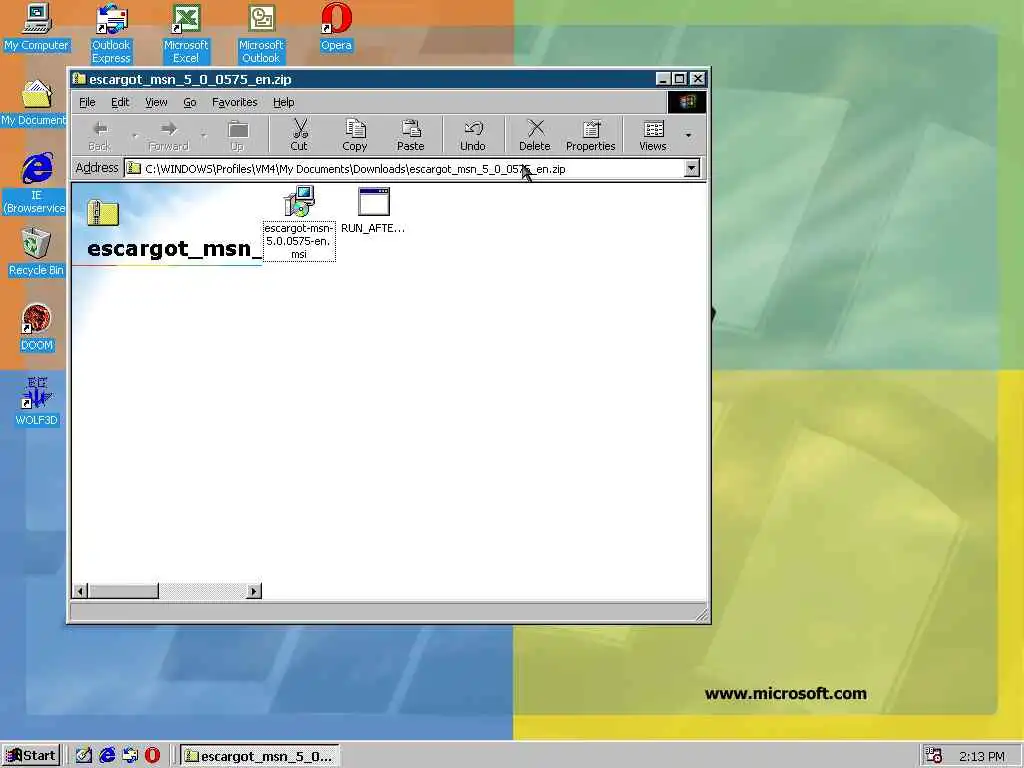
Task: Open the Help menu
Action: point(283,103)
